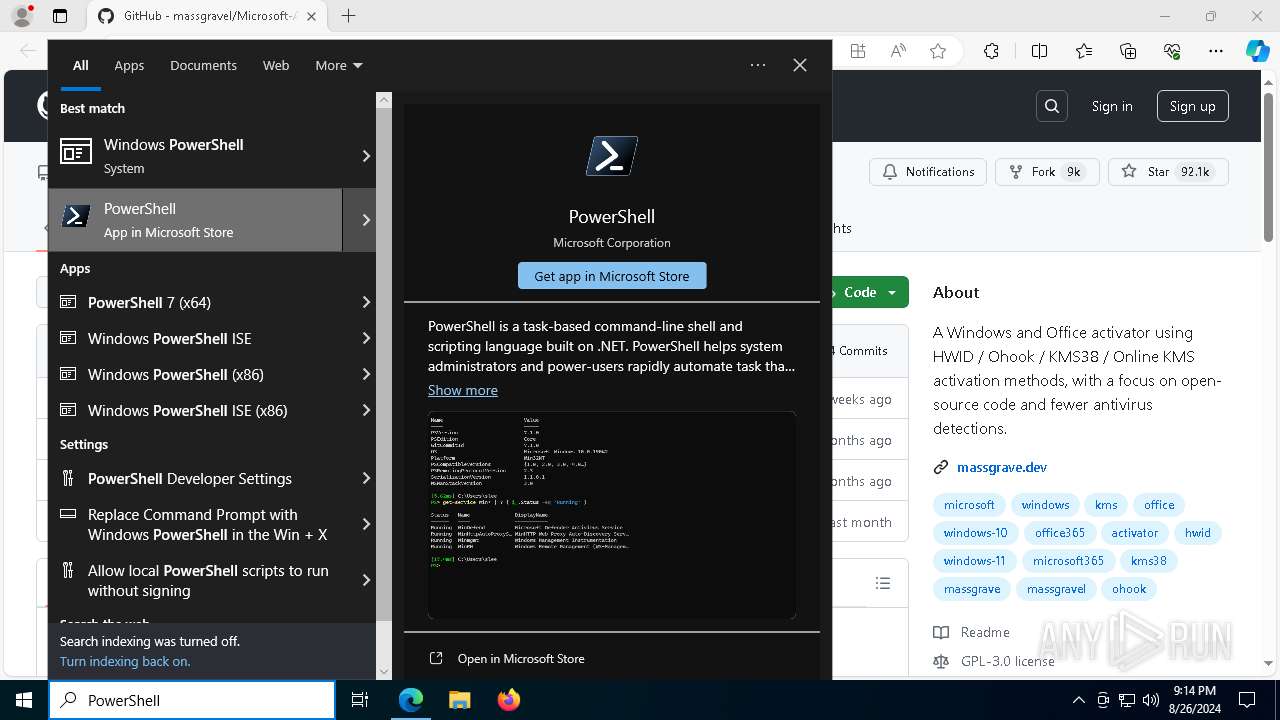Screen dimensions: 1280x720
Task: Click GitHub Sign in link
Action: [1112, 106]
